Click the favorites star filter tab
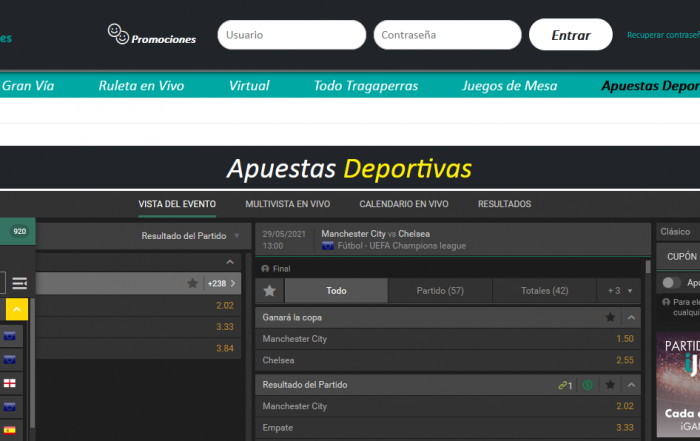Viewport: 700px width, 441px height. pos(270,291)
